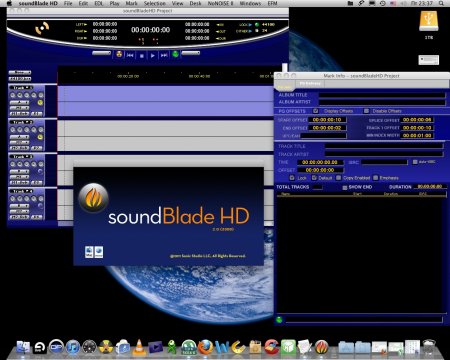Toggle the Lock indicator in the time display
The image size is (450, 360).
[x=257, y=25]
